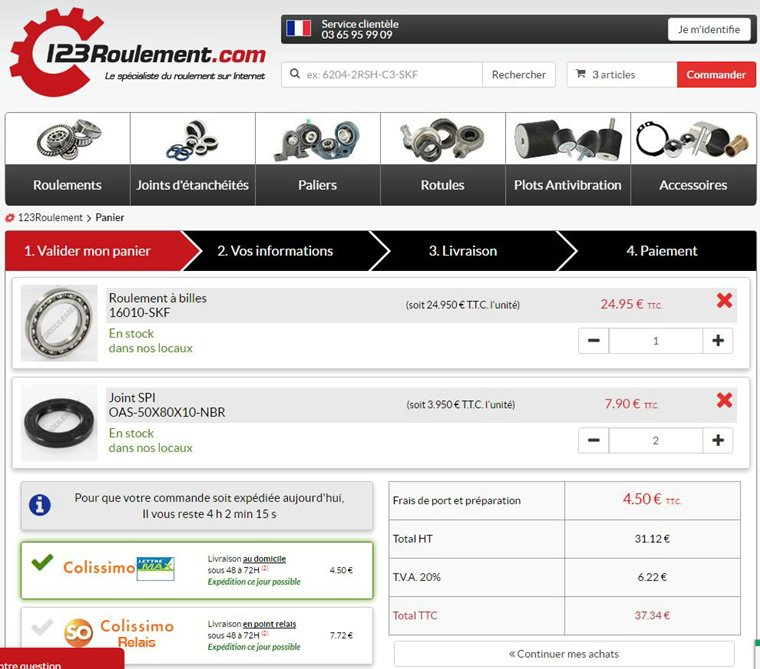Screen dimensions: 760x669
Task: Click the magnifier icon in search field
Action: point(295,74)
